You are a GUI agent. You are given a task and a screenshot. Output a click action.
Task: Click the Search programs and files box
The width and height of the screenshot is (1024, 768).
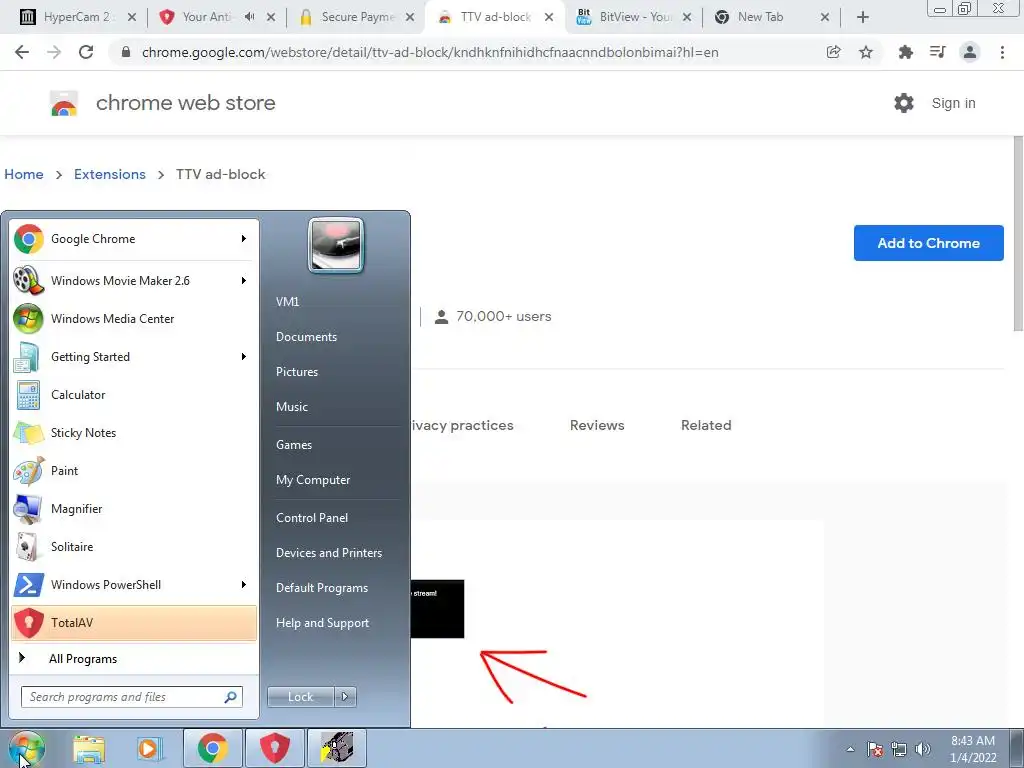pyautogui.click(x=131, y=697)
